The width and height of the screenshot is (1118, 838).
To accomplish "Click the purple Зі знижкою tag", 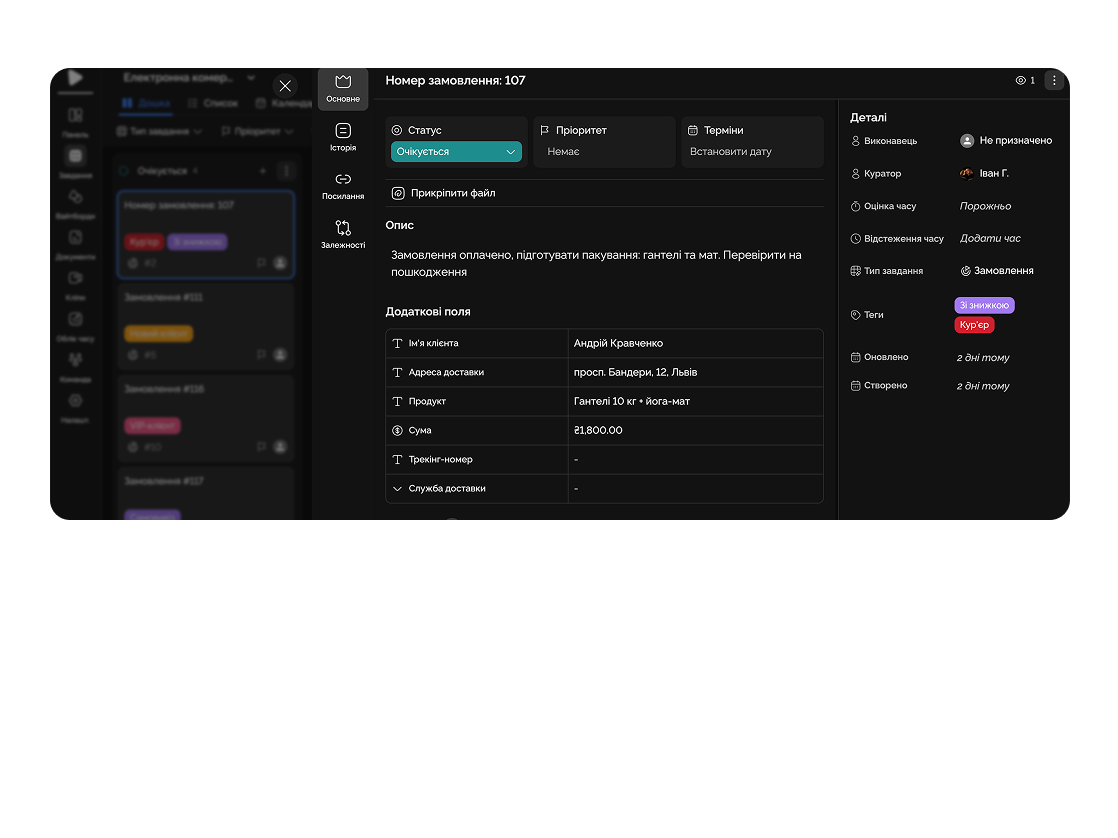I will [x=984, y=306].
